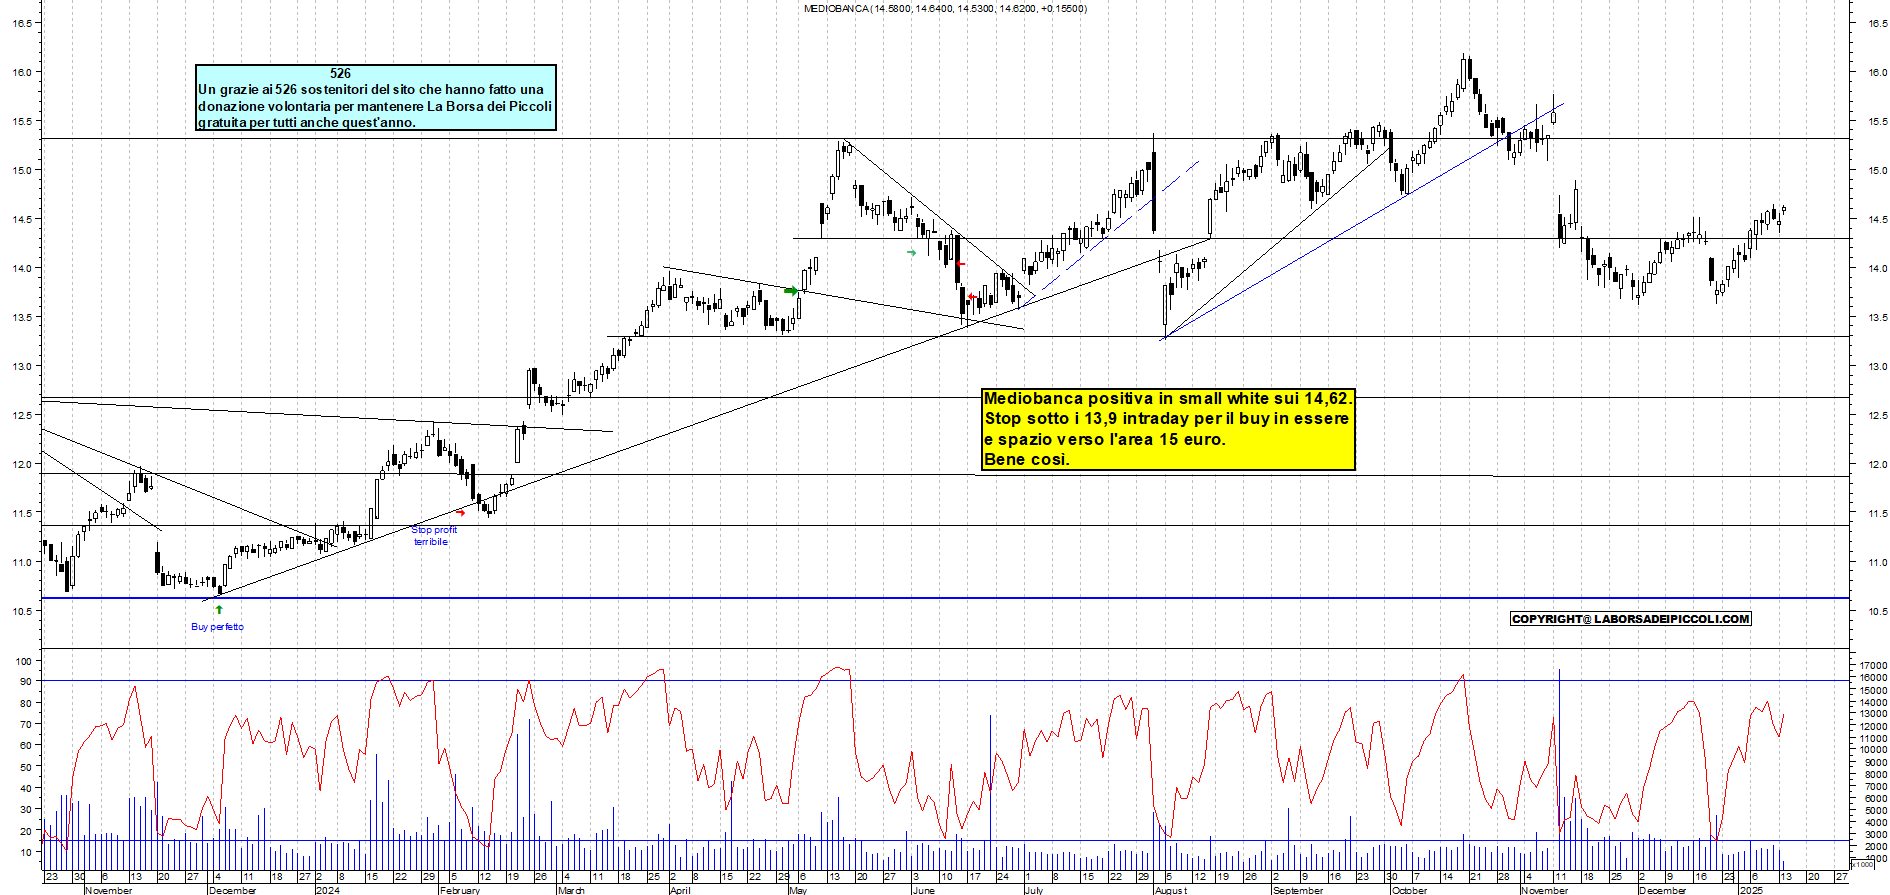Click the left-axis 13.0 price label
Image resolution: width=1890 pixels, height=895 pixels.
click(23, 366)
